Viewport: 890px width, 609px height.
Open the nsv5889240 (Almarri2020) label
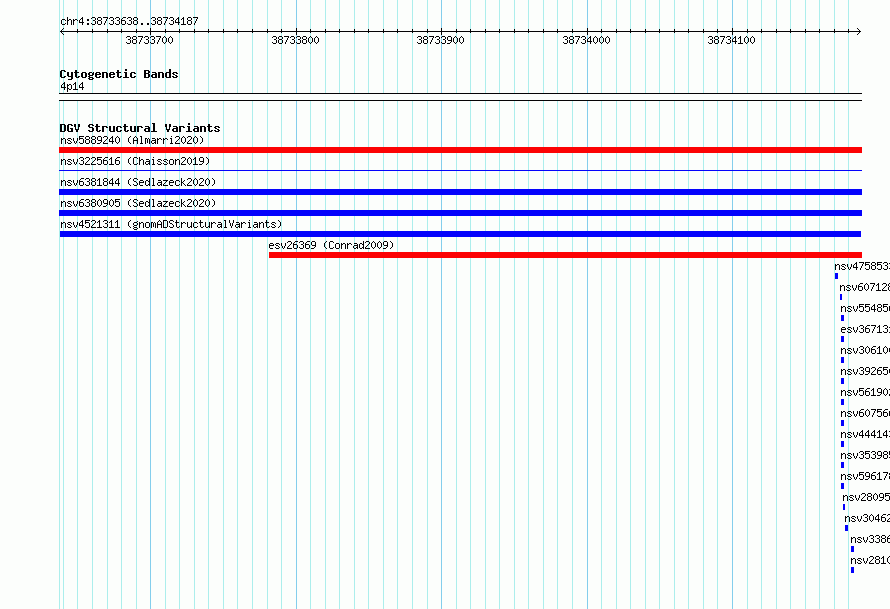click(x=132, y=140)
